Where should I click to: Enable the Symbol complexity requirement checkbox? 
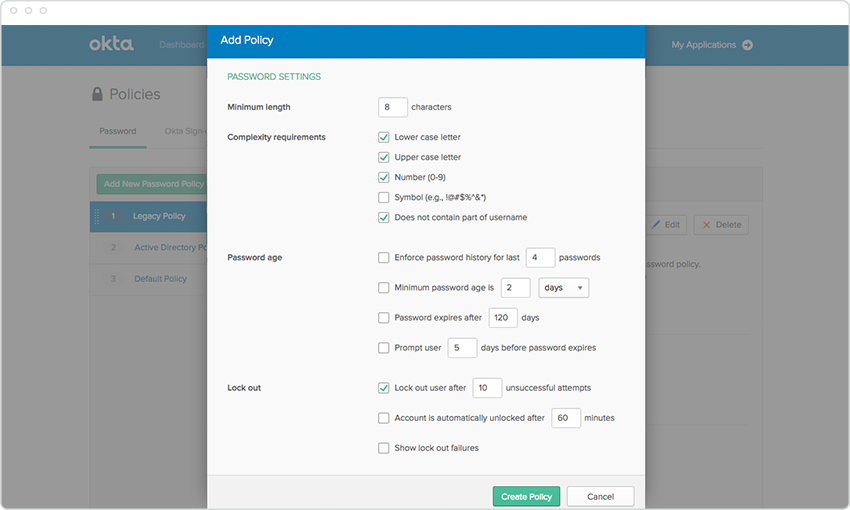(384, 197)
